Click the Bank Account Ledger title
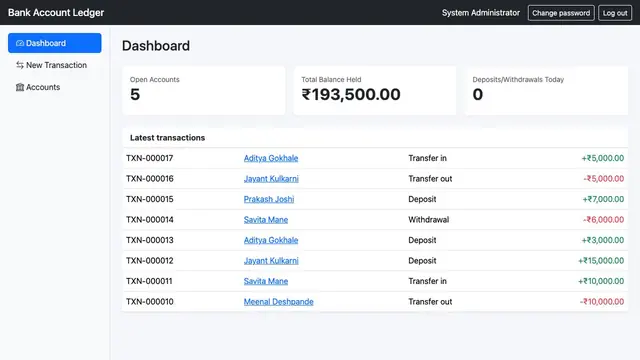640x360 pixels. point(56,13)
